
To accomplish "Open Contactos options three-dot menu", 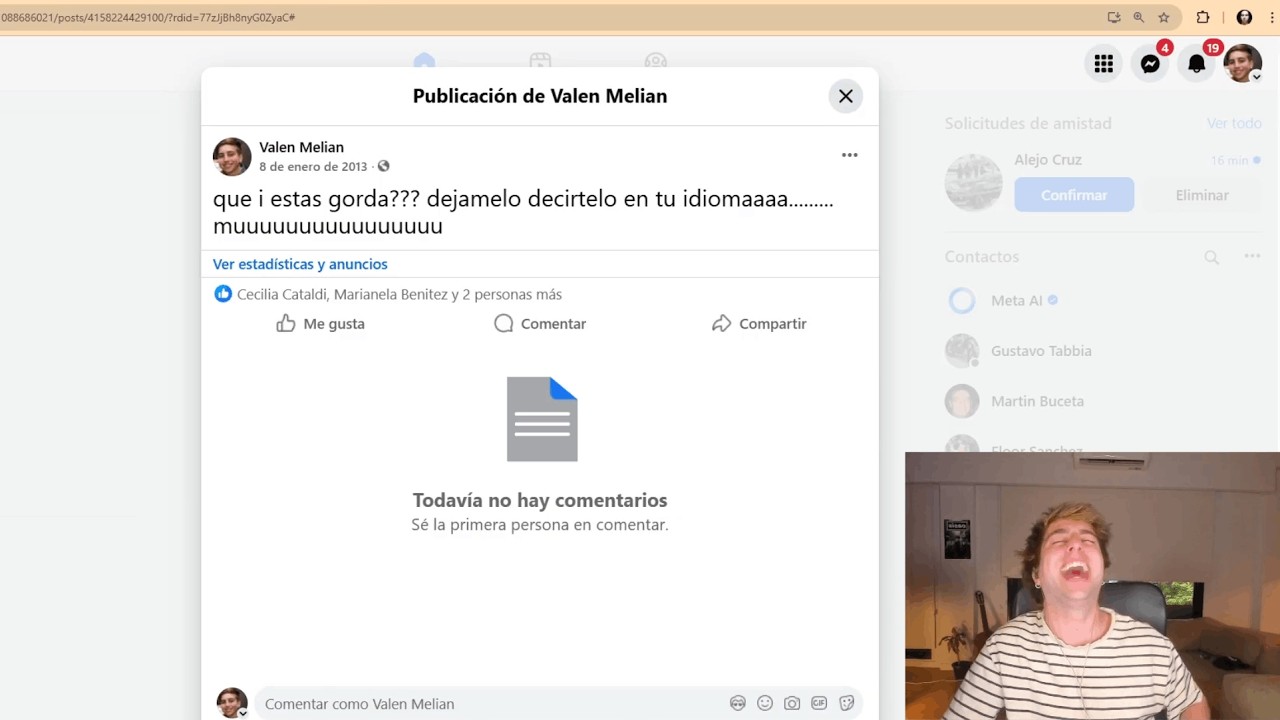I will tap(1252, 257).
